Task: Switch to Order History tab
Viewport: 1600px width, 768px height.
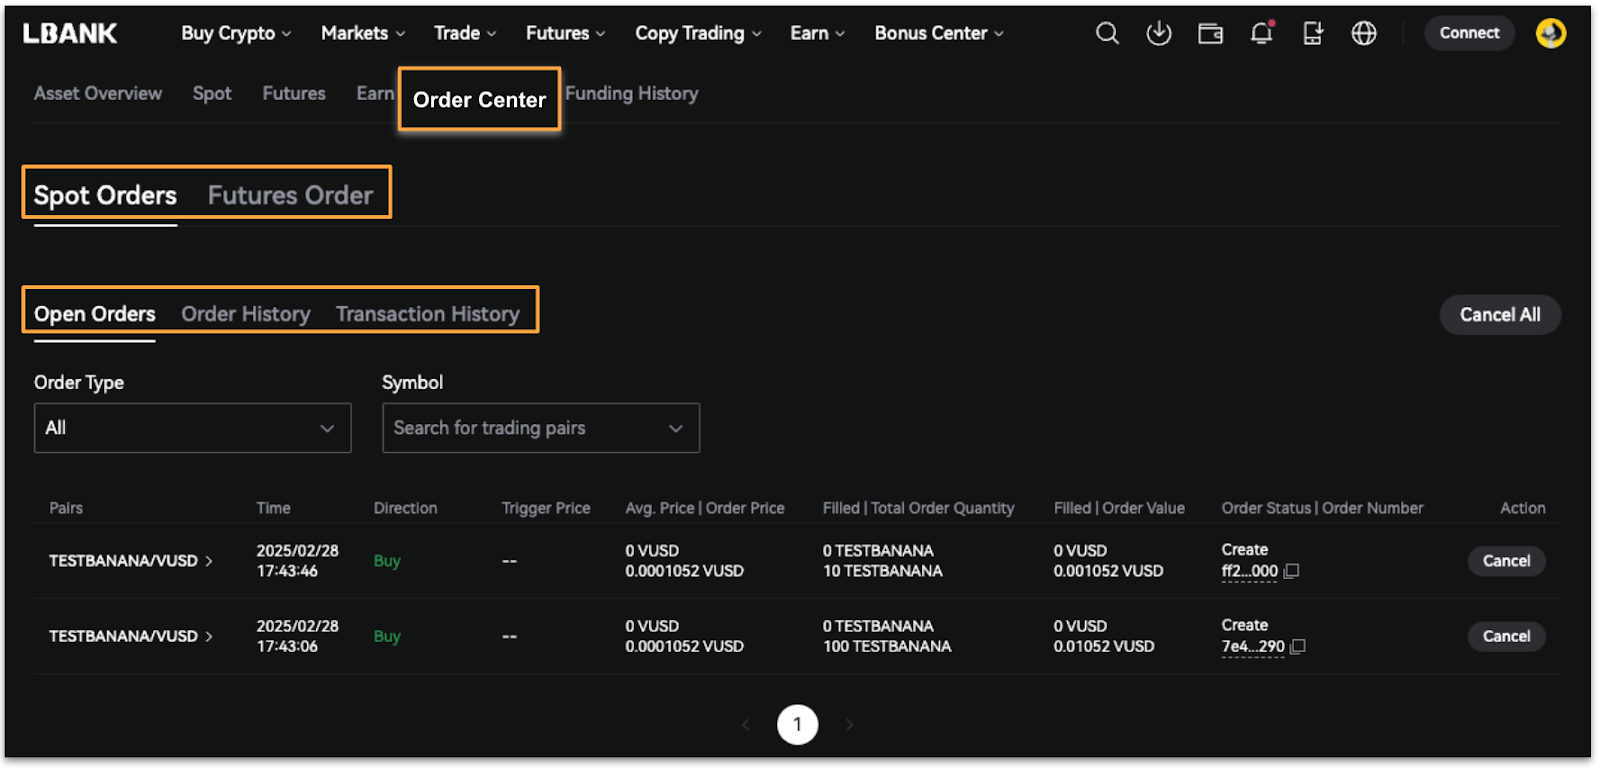Action: click(246, 314)
